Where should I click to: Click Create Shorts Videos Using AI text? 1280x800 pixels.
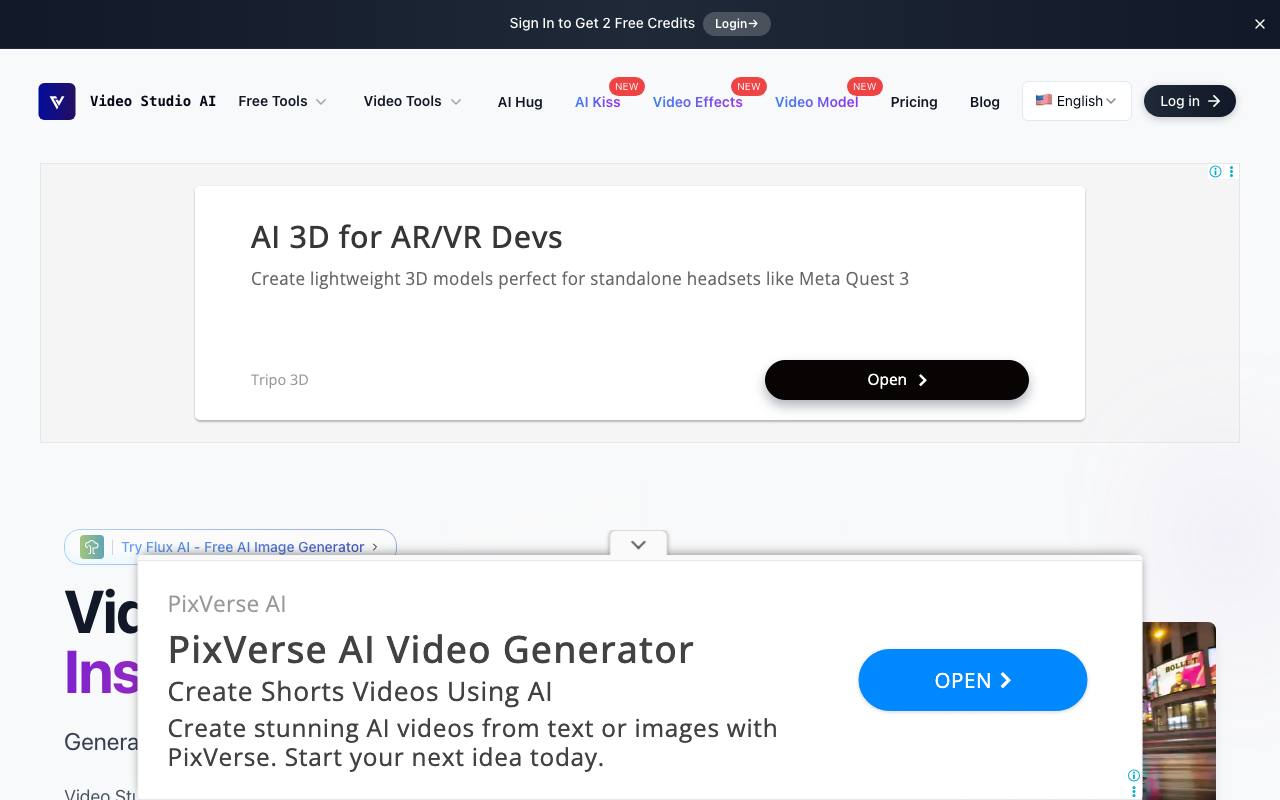(360, 691)
